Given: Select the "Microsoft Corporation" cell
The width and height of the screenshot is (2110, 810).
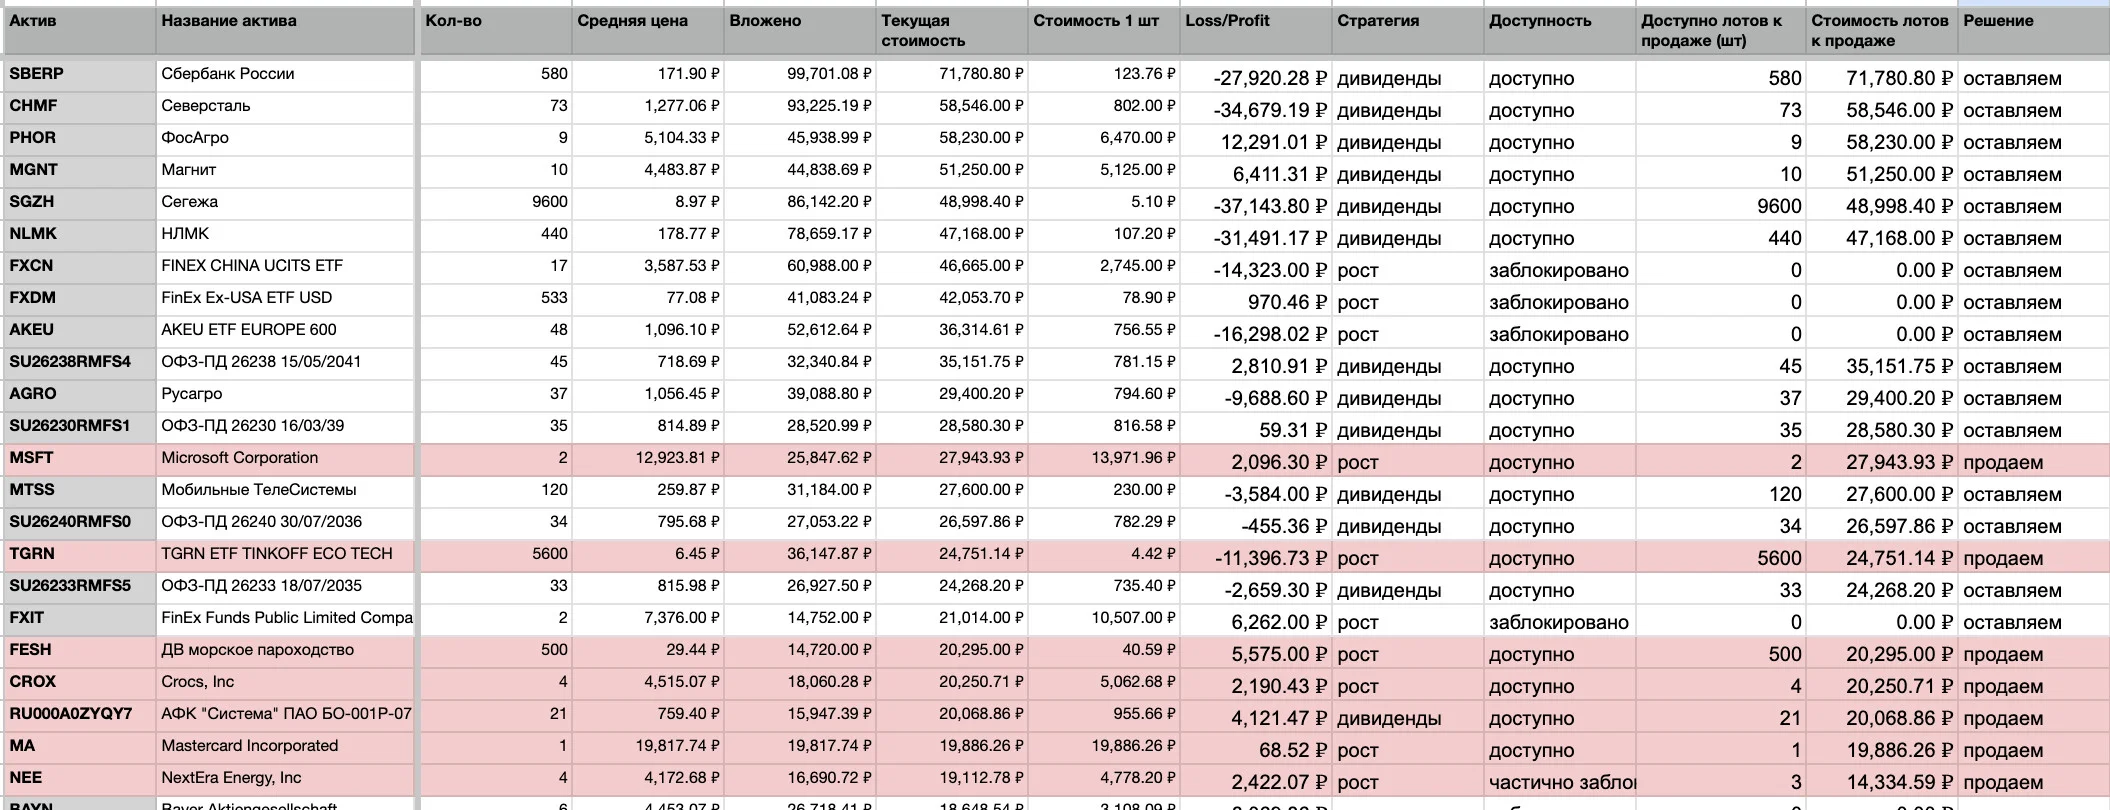Looking at the screenshot, I should [x=285, y=459].
